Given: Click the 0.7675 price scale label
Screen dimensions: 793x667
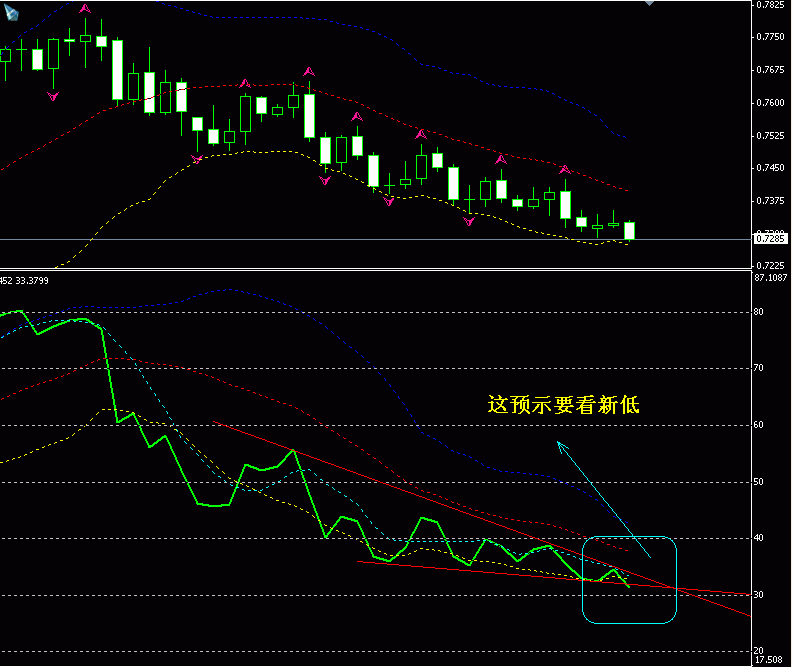Looking at the screenshot, I should tap(770, 70).
